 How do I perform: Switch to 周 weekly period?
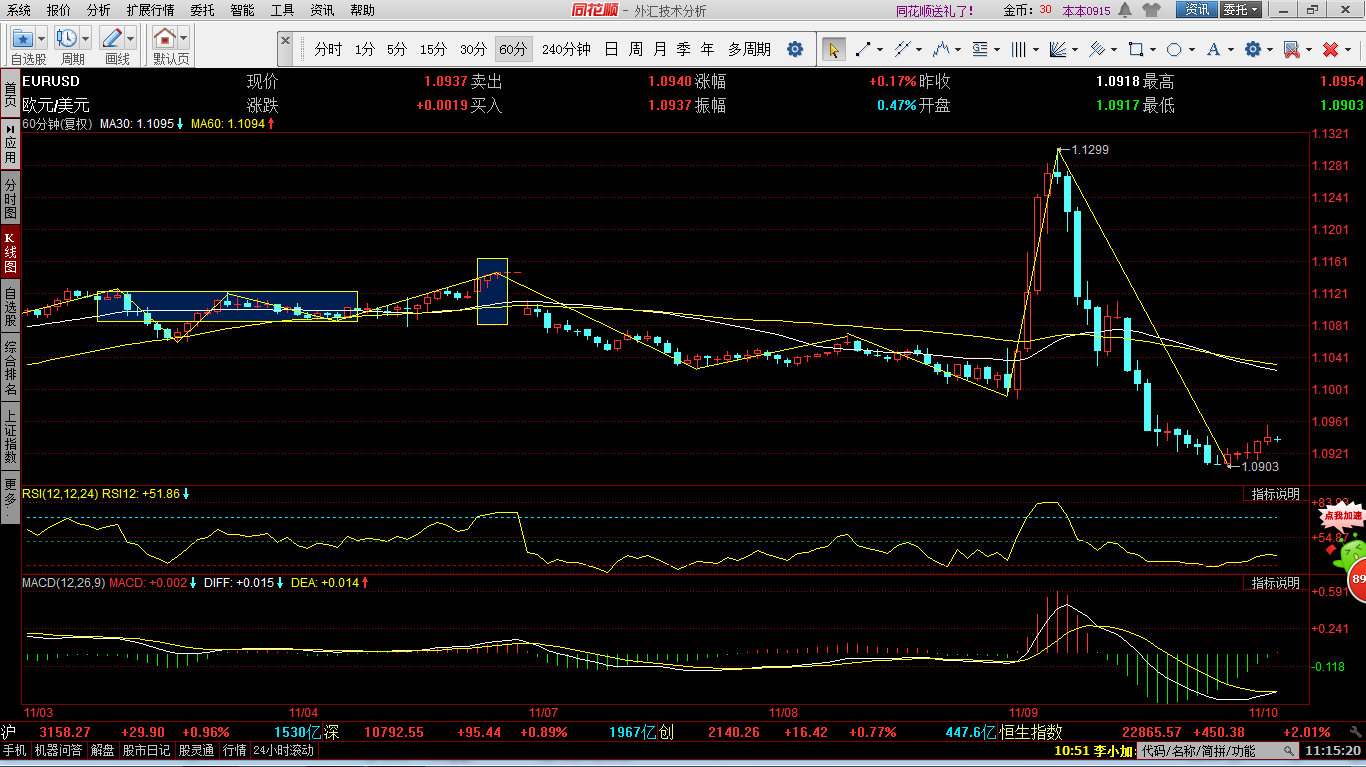point(635,49)
